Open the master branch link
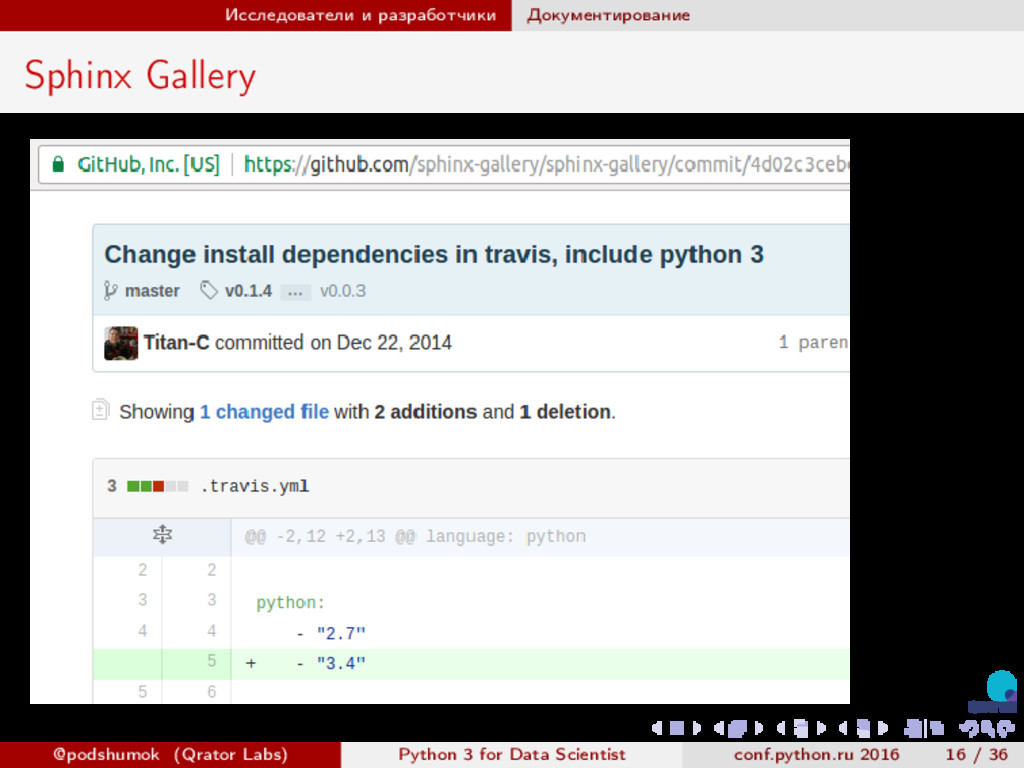Image resolution: width=1024 pixels, height=768 pixels. point(152,291)
